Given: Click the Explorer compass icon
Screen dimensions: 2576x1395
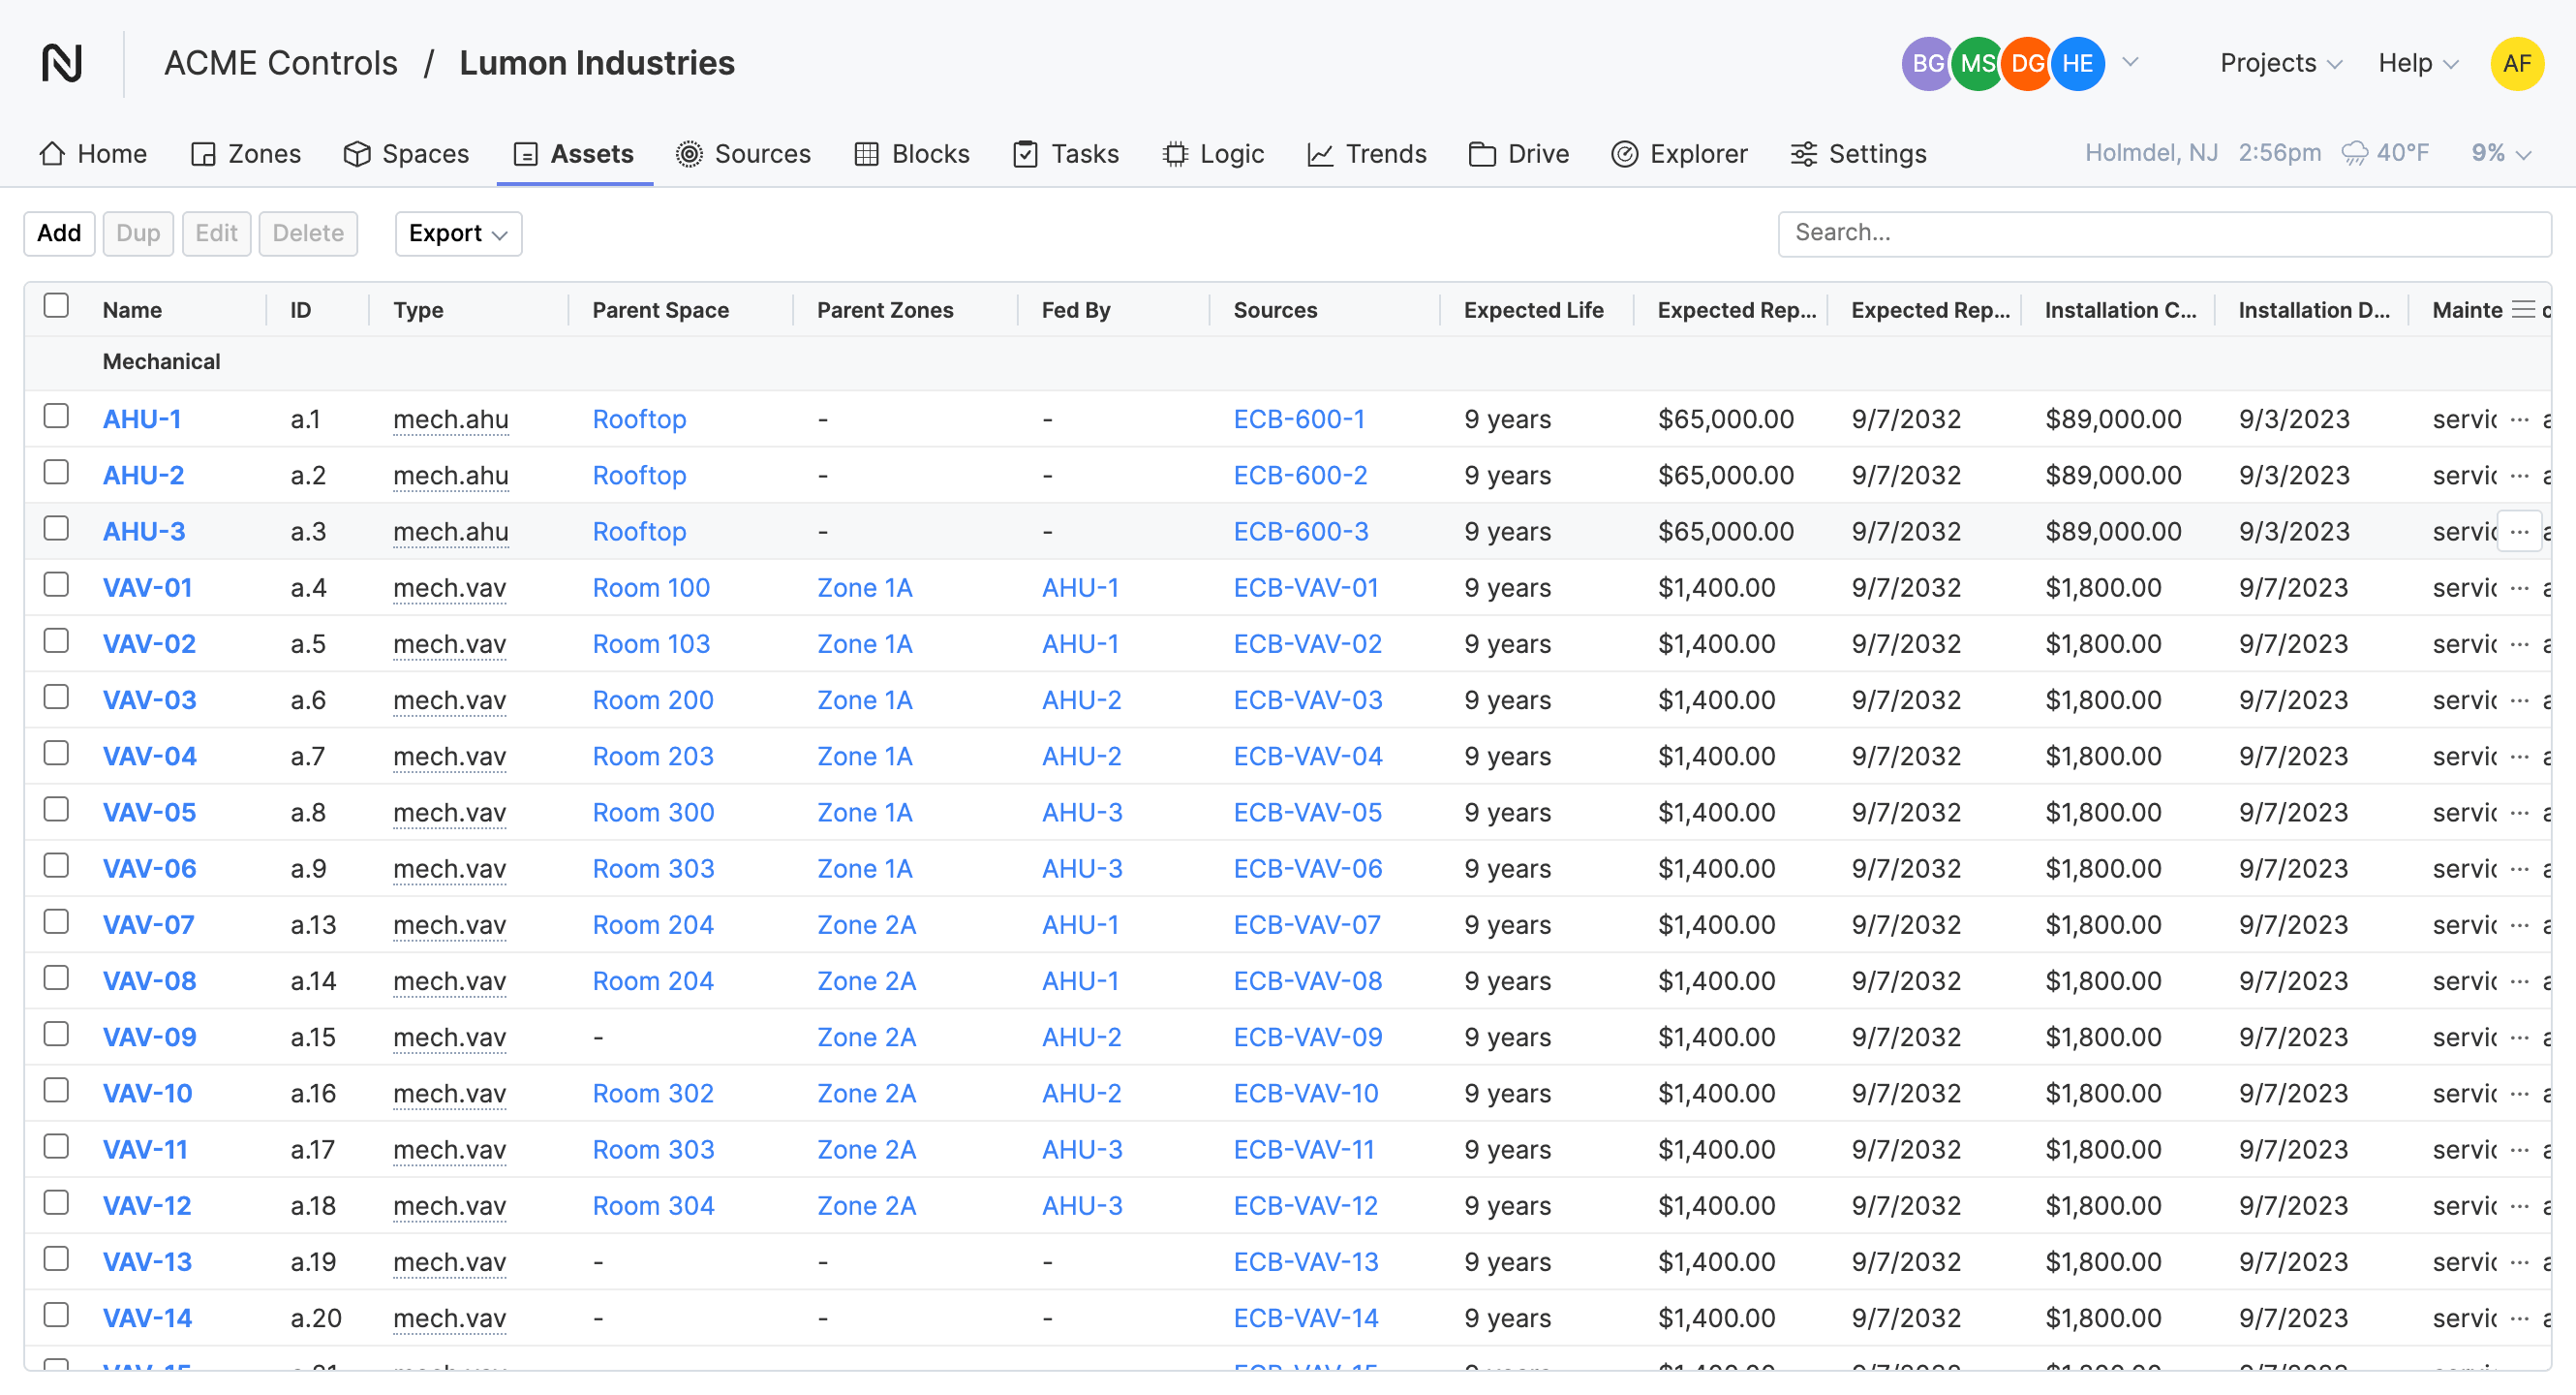Looking at the screenshot, I should pyautogui.click(x=1624, y=154).
